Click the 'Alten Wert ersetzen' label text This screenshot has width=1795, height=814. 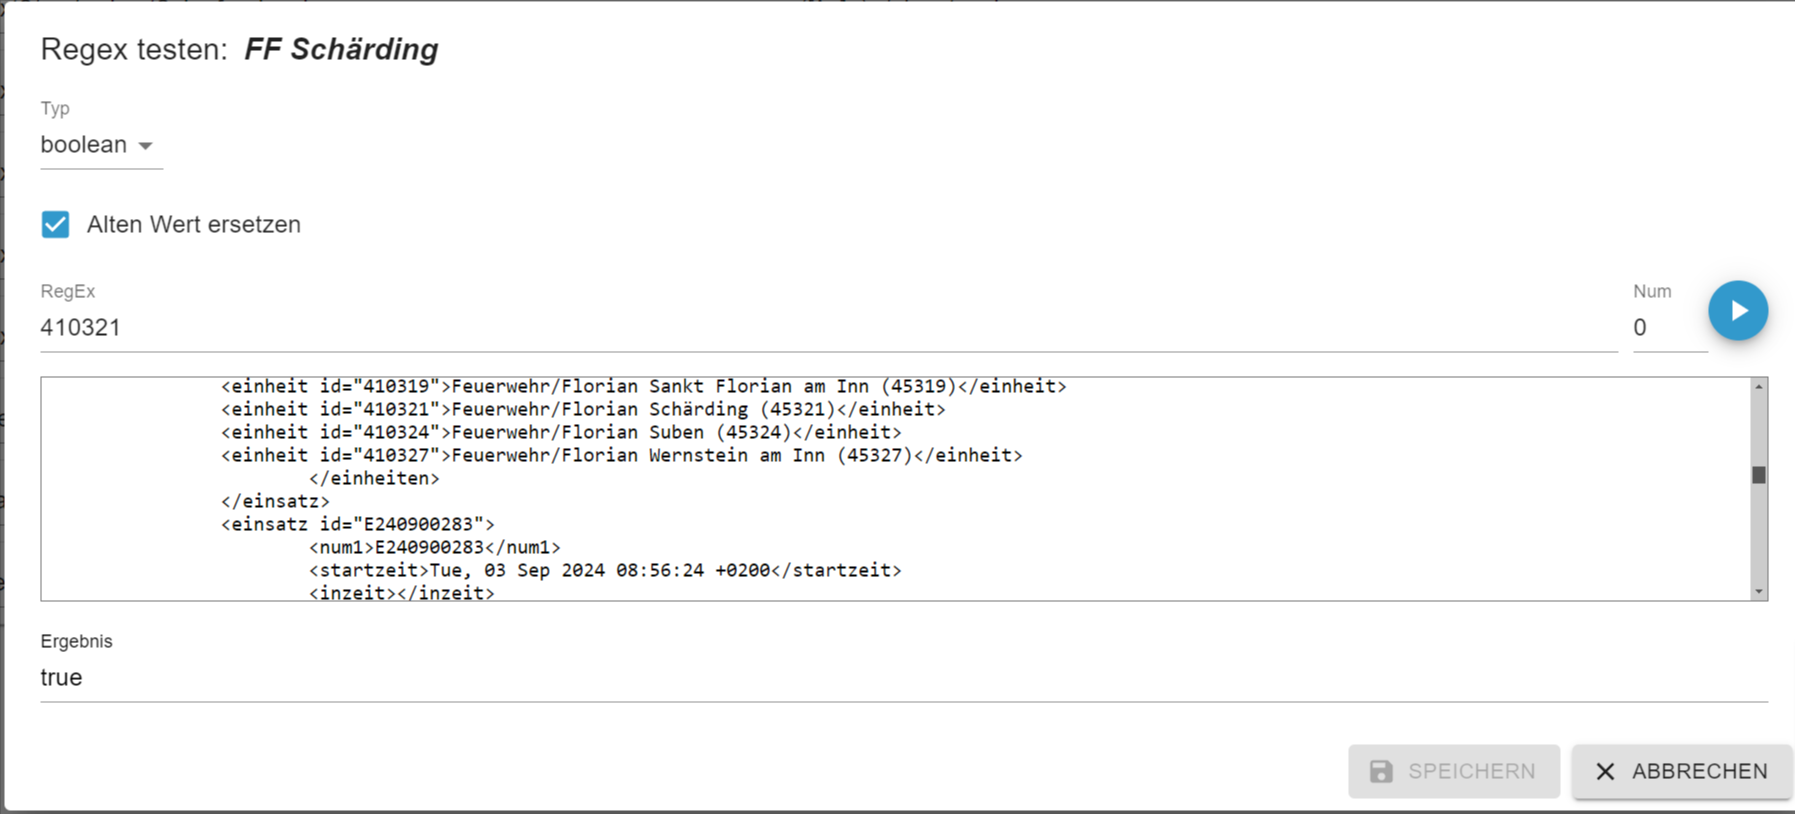194,224
